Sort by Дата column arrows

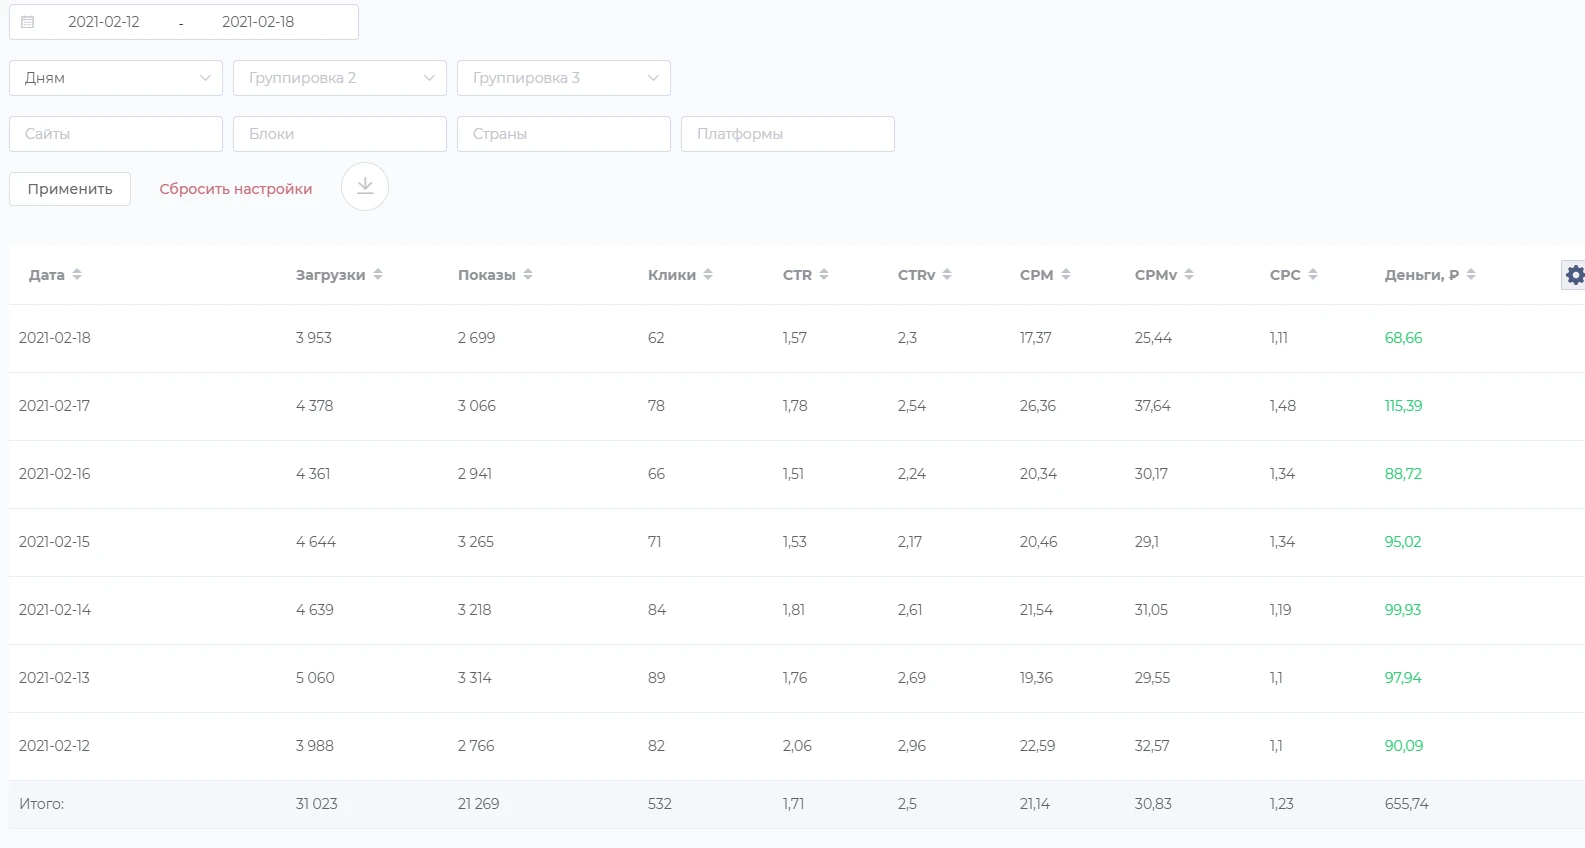[x=77, y=275]
